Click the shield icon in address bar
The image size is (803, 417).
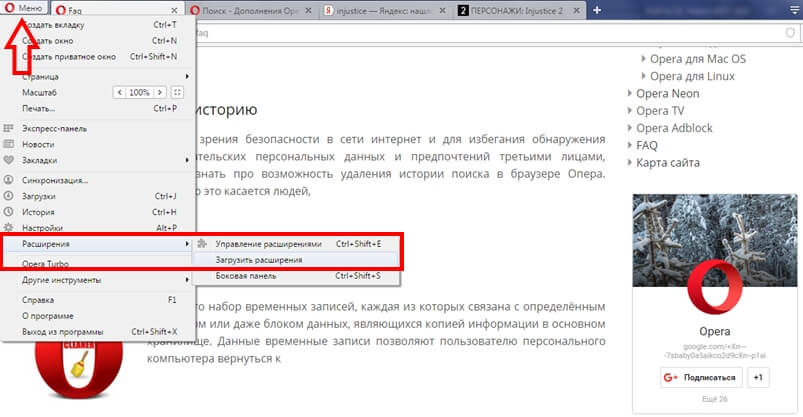[x=790, y=33]
